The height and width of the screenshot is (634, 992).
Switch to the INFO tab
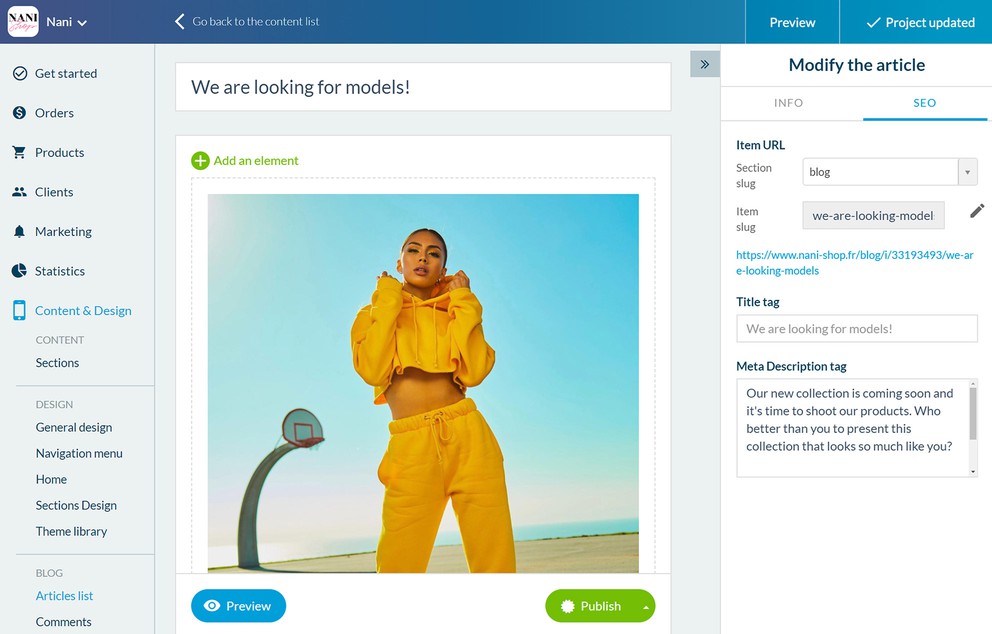[788, 103]
